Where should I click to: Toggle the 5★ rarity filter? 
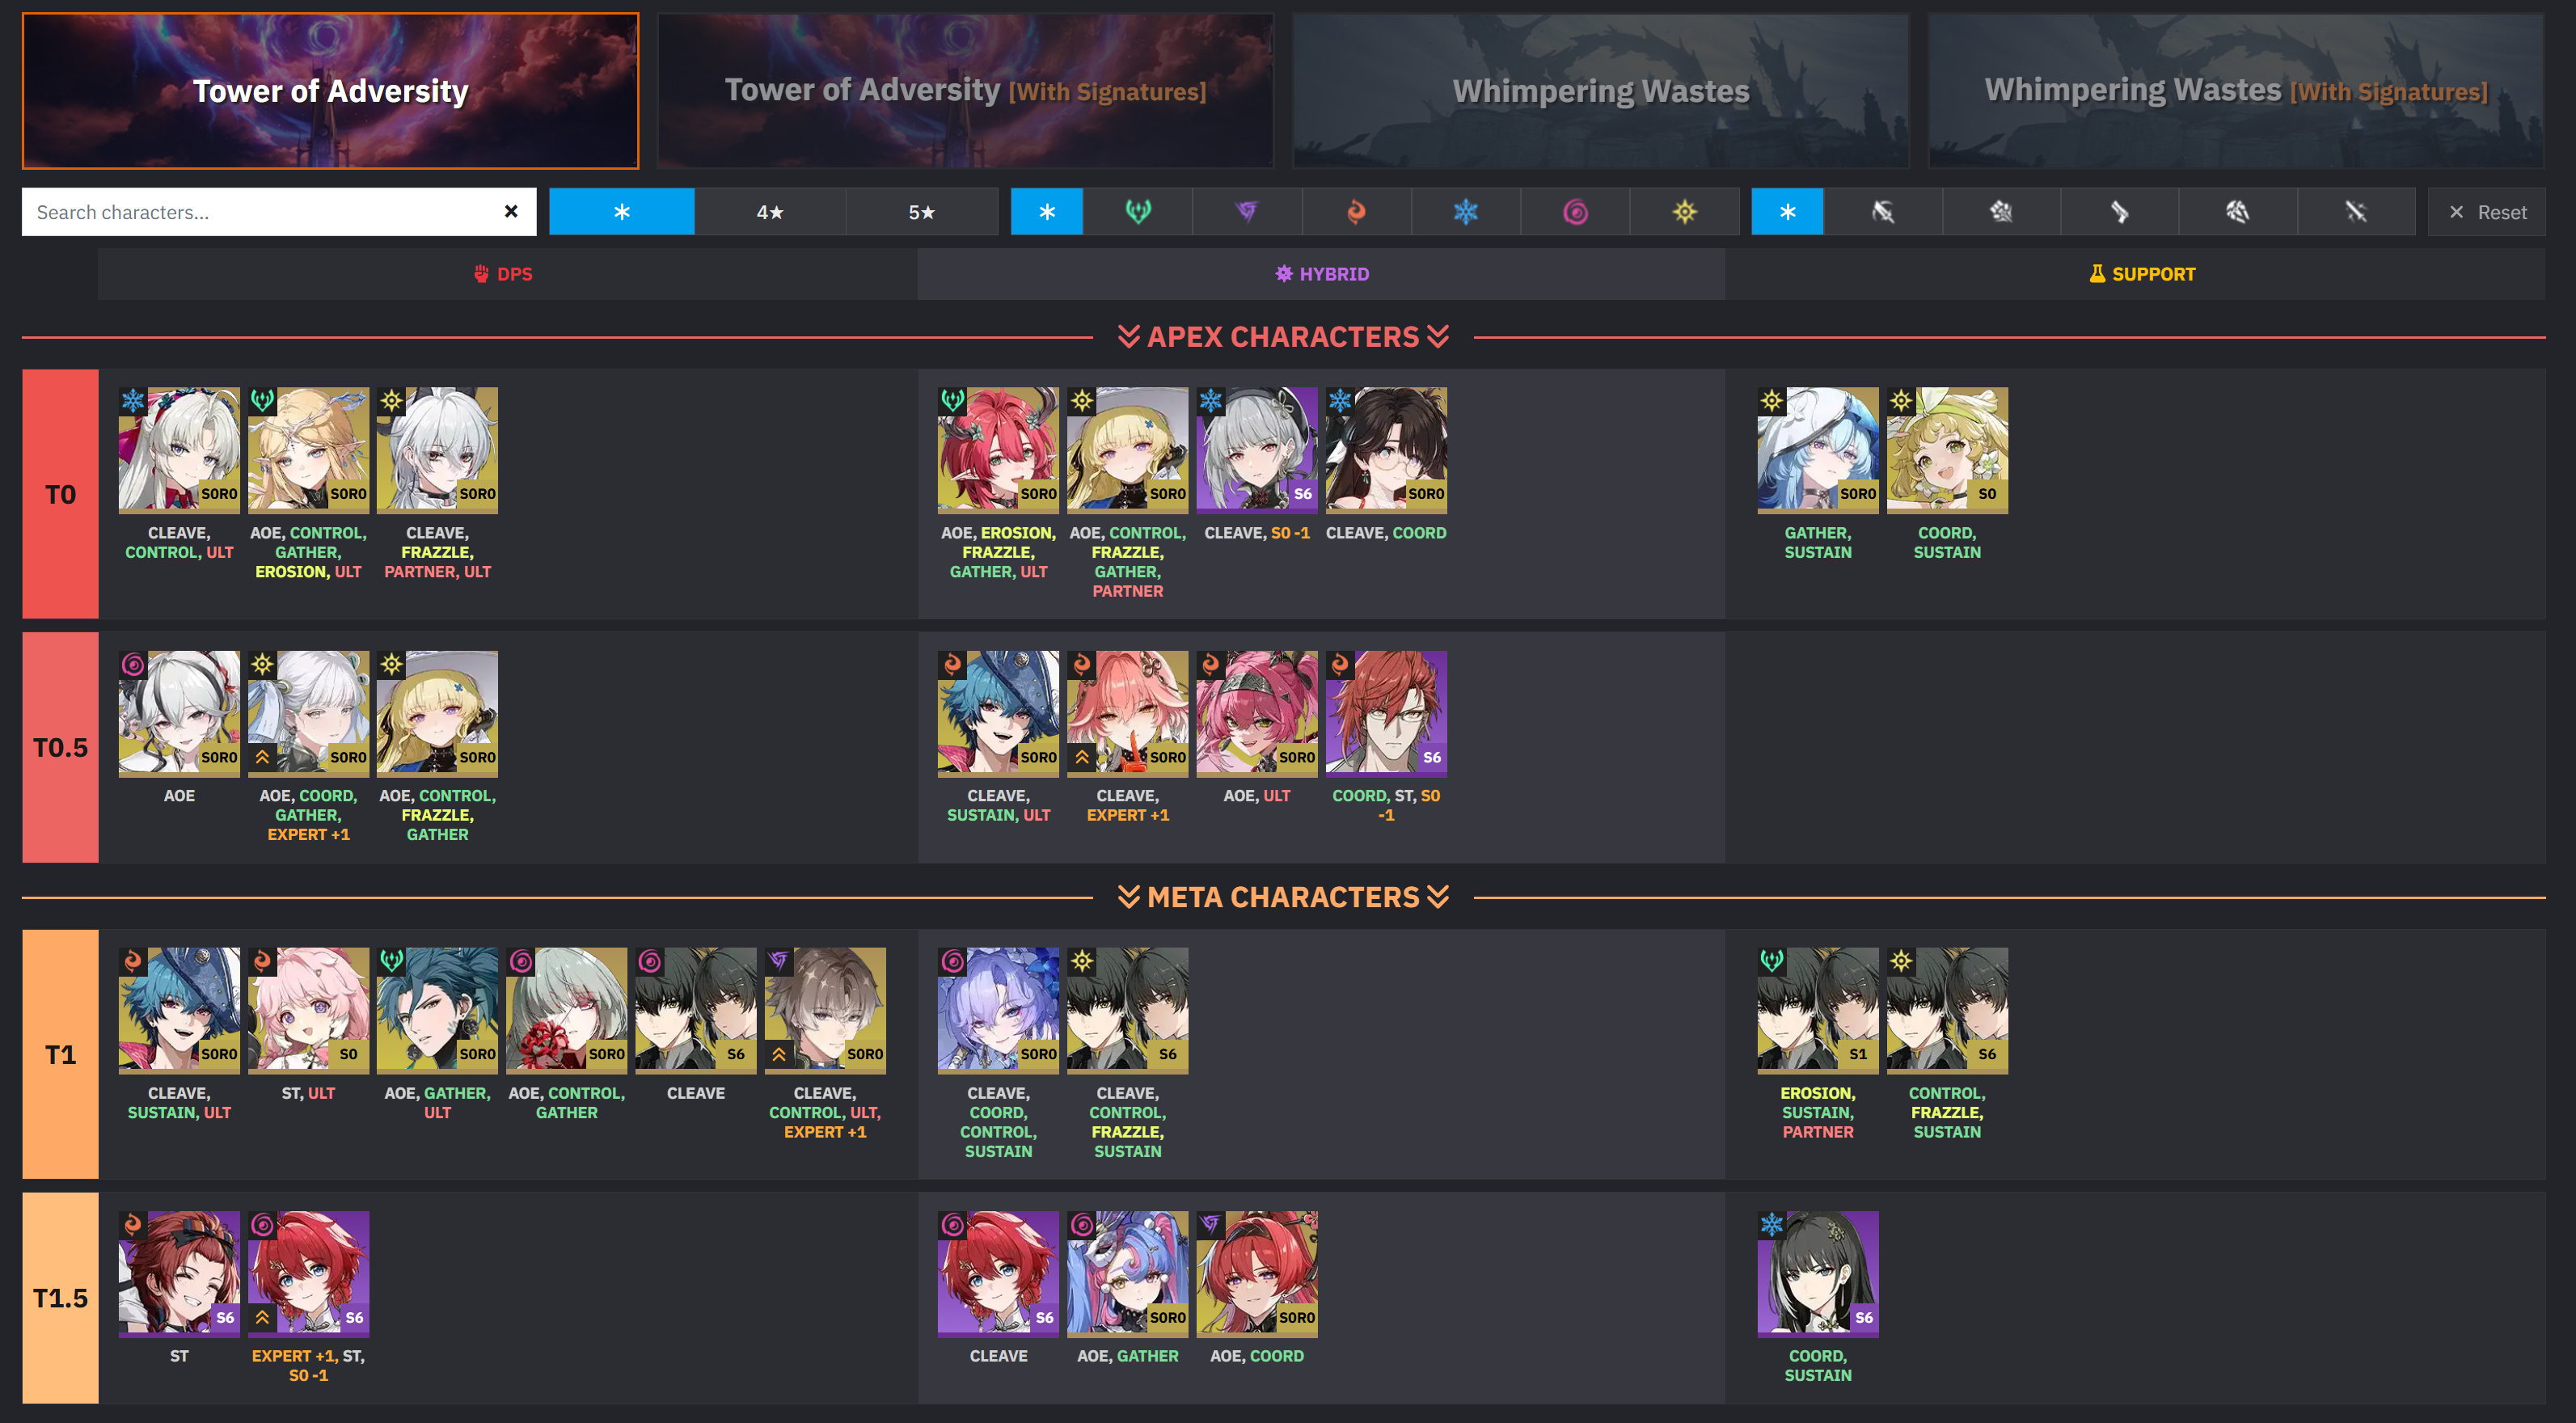click(922, 212)
